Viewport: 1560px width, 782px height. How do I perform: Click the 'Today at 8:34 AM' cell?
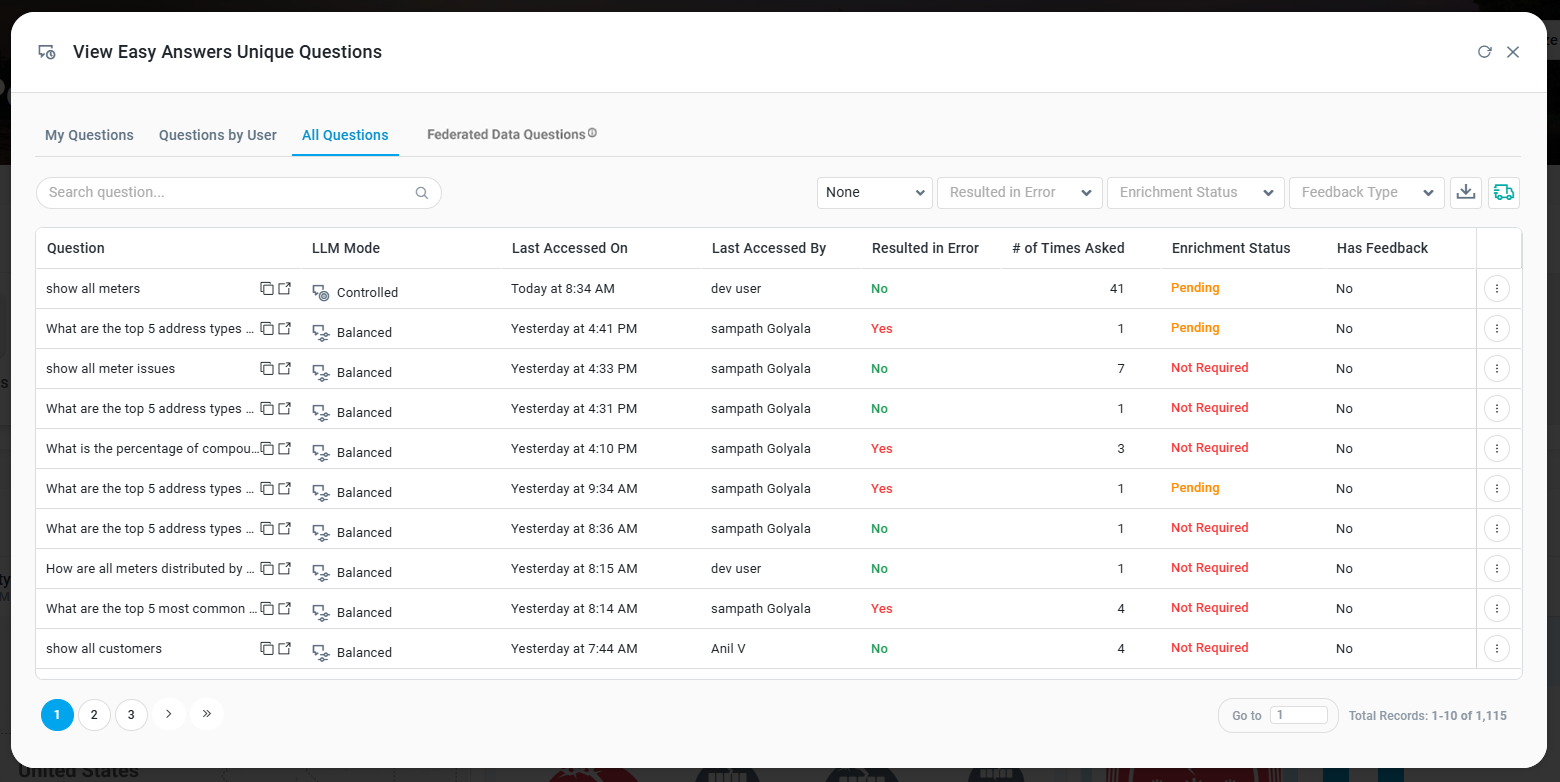[x=563, y=288]
